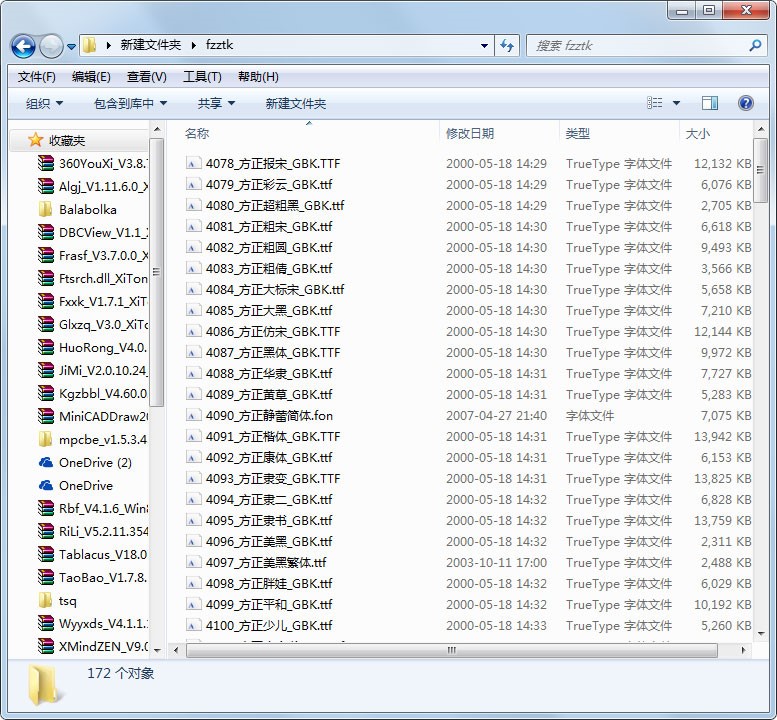Open the Balabolka folder in sidebar
The image size is (777, 720).
pos(78,210)
